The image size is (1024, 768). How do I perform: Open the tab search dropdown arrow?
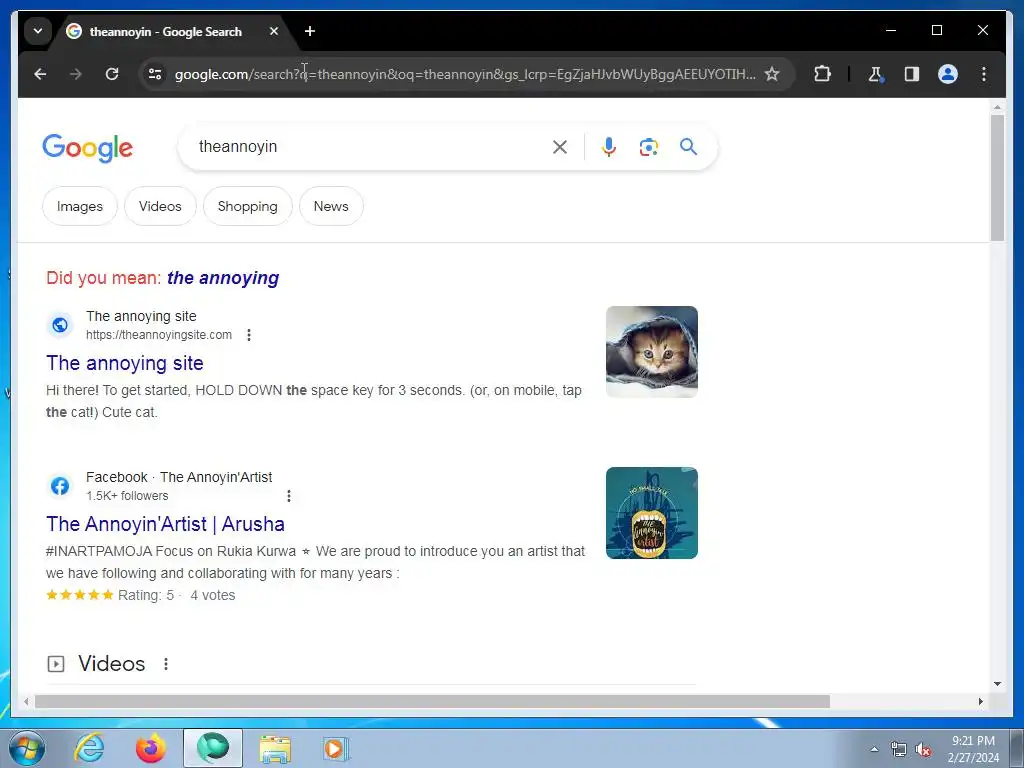pyautogui.click(x=38, y=31)
